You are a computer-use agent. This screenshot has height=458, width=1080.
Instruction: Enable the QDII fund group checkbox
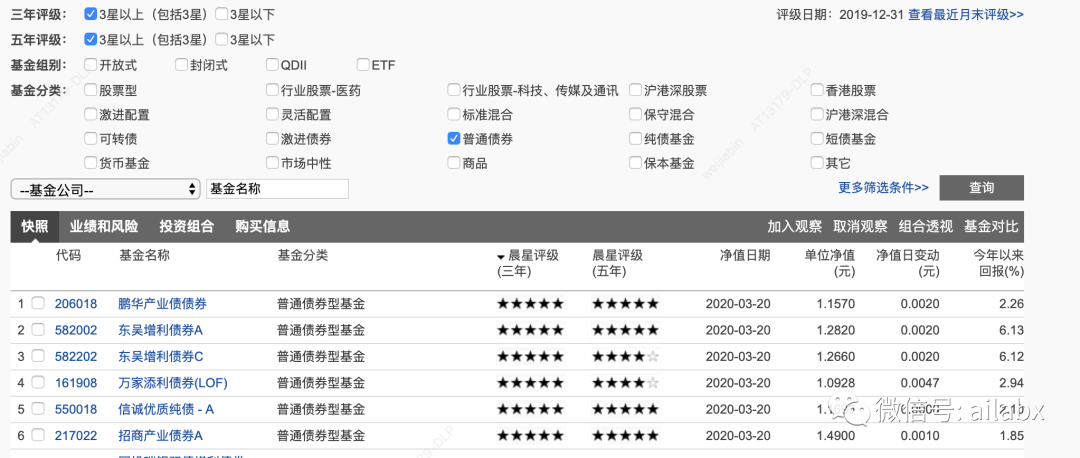click(x=272, y=65)
